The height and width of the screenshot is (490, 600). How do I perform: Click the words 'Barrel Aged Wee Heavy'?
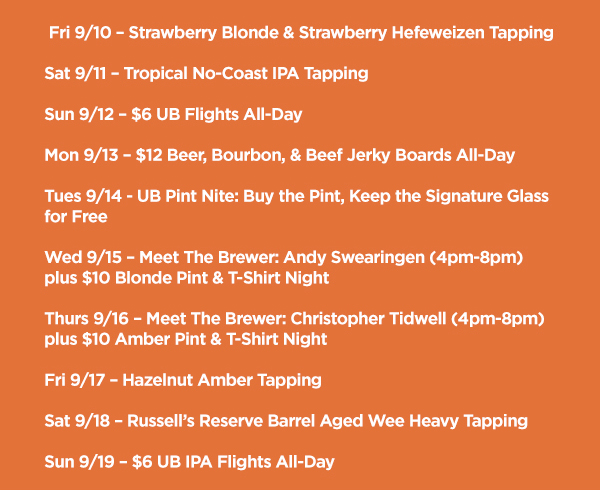363,421
